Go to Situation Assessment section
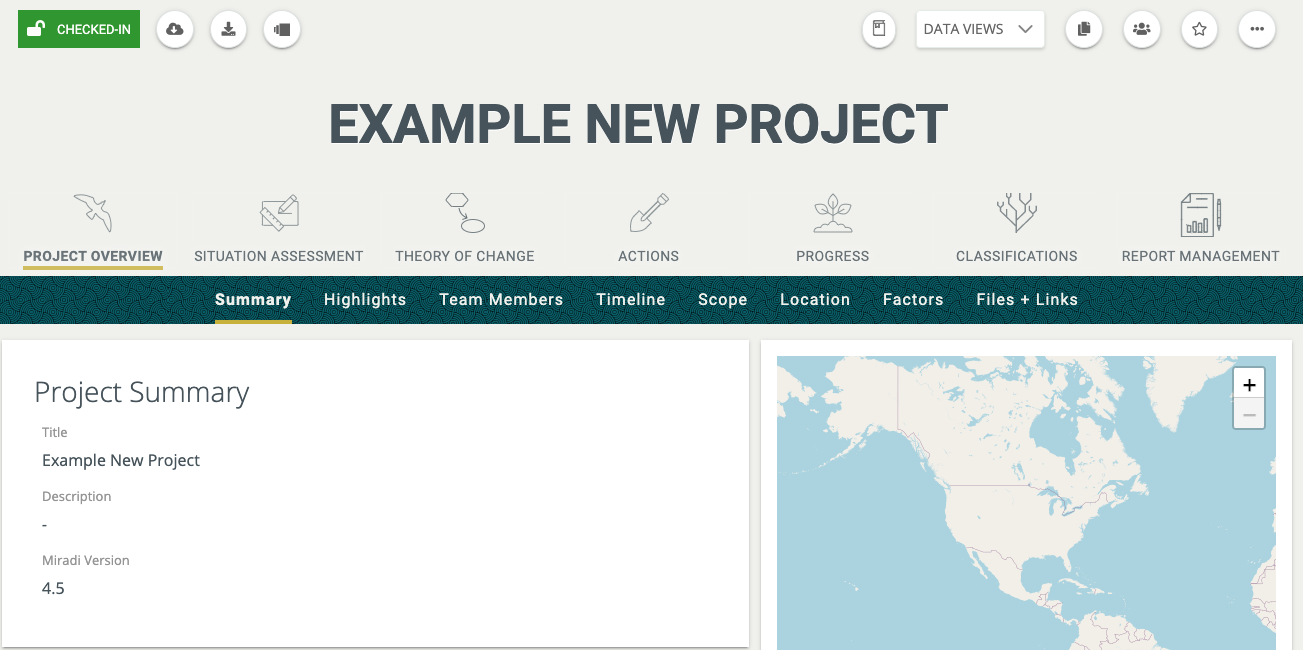 [279, 230]
